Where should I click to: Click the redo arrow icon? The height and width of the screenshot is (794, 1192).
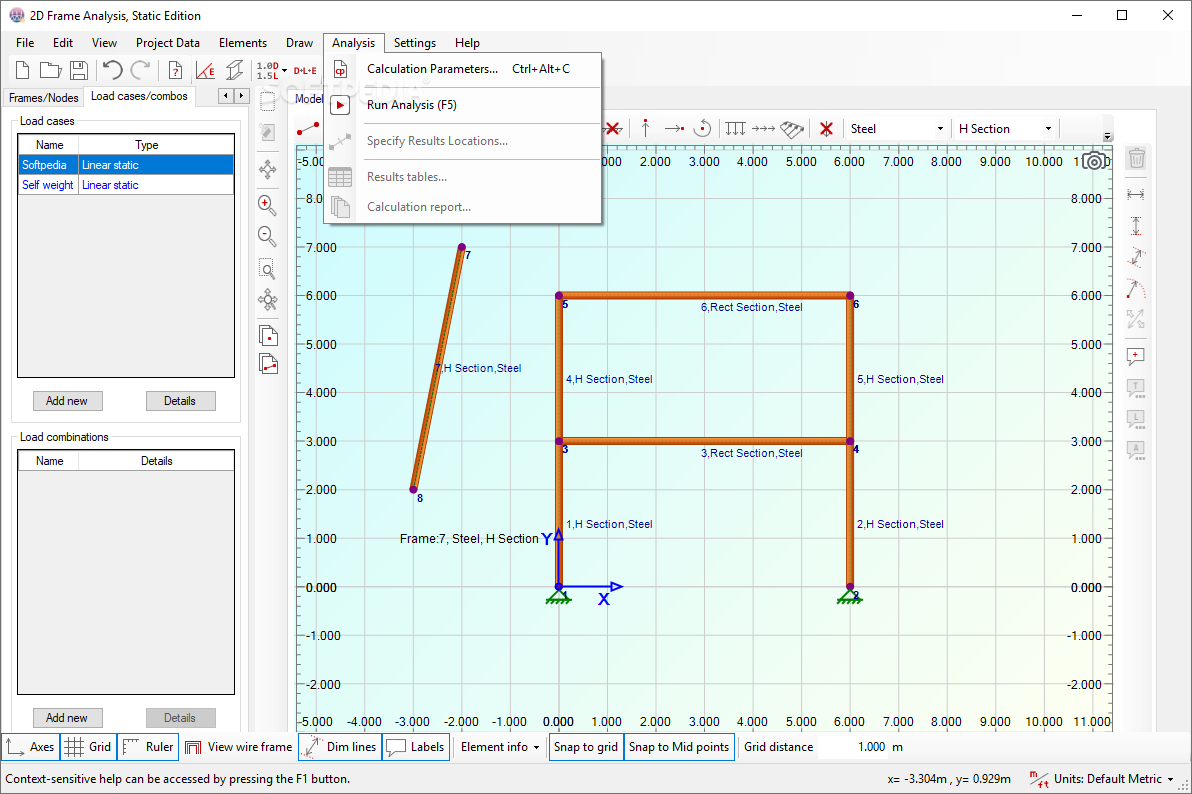click(140, 70)
